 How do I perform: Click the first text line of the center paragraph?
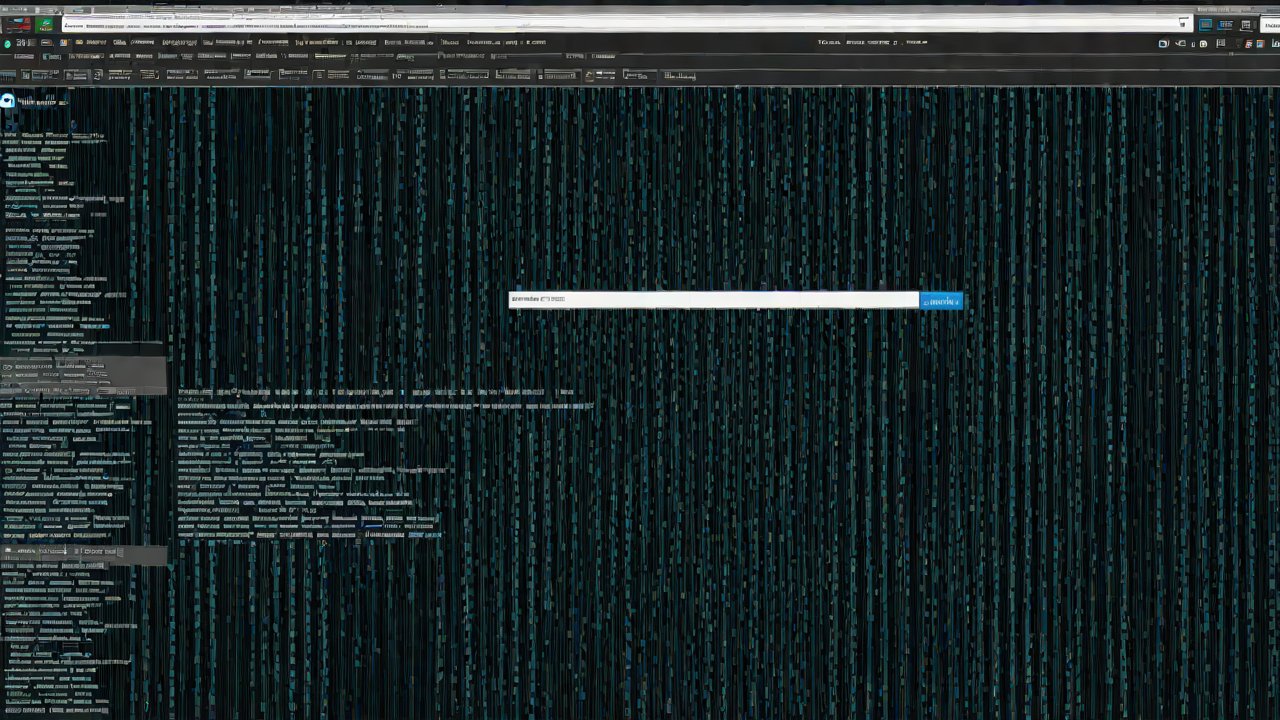click(x=375, y=393)
